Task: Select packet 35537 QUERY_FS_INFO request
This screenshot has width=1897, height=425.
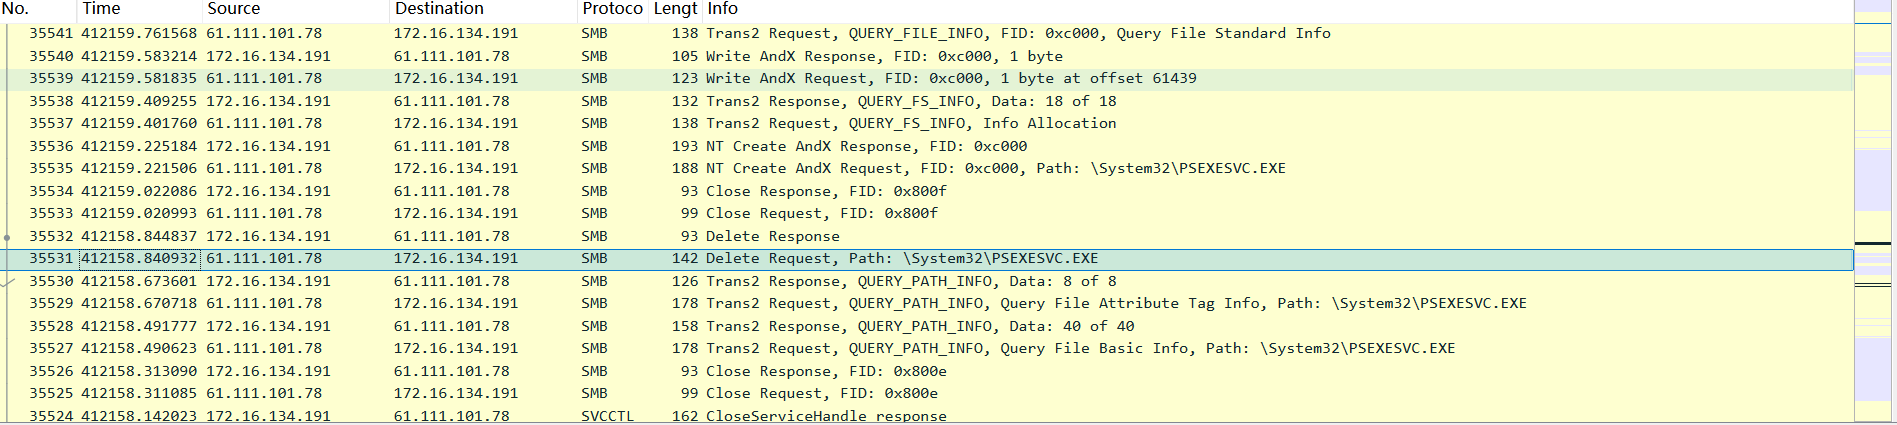Action: click(x=927, y=123)
